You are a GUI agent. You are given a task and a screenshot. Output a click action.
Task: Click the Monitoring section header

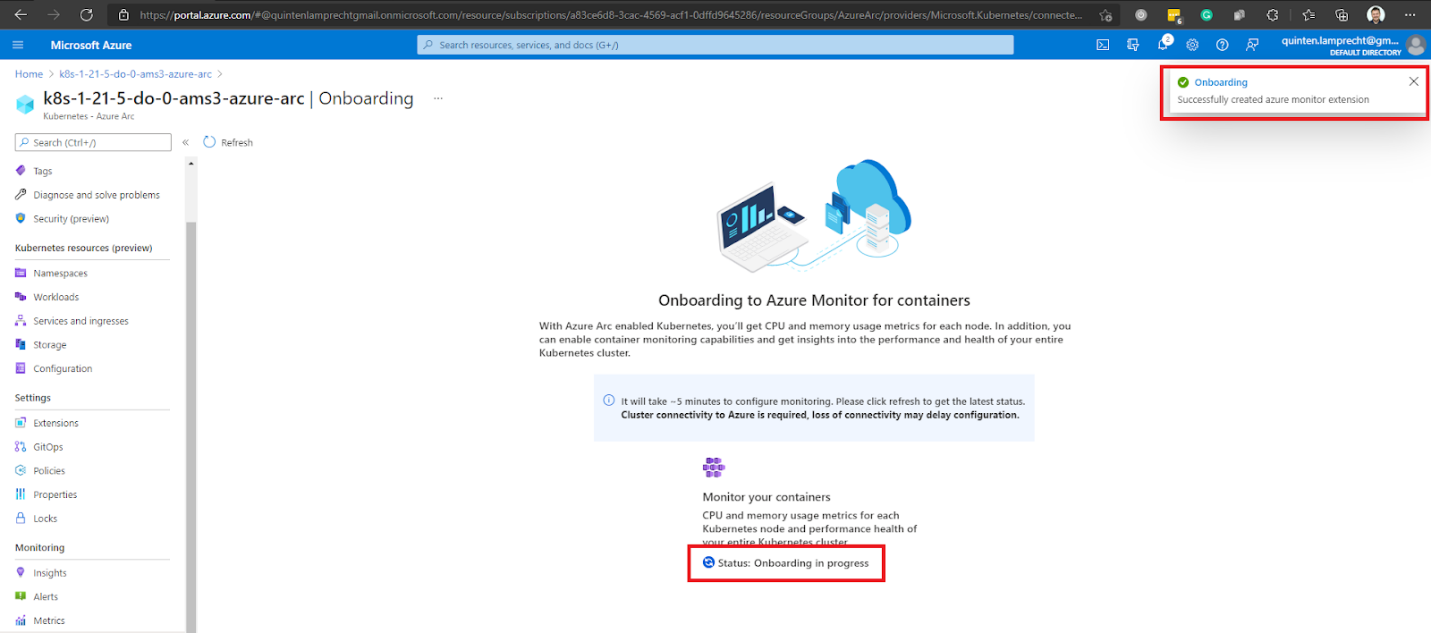[40, 548]
